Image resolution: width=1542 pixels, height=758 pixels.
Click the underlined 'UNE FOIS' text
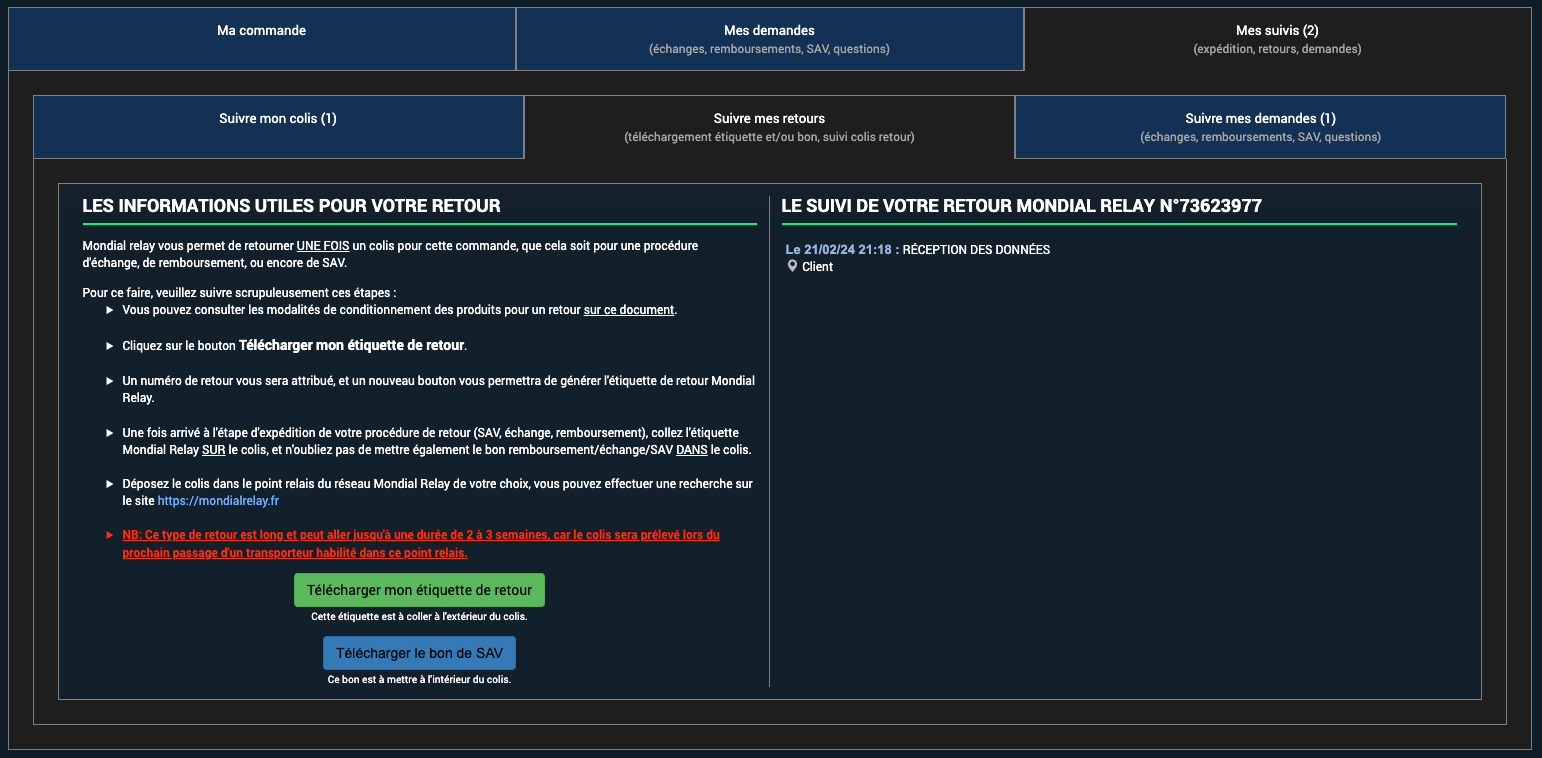(323, 246)
